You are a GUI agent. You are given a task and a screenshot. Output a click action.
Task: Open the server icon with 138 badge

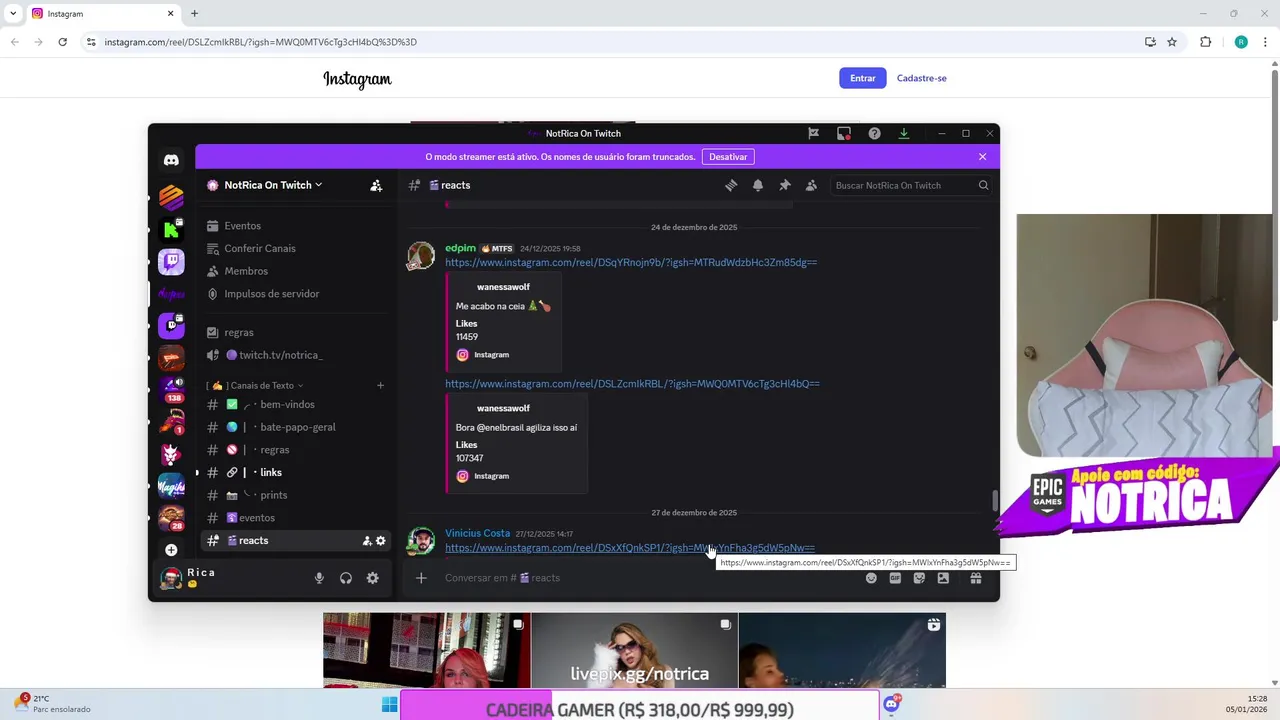[x=171, y=390]
